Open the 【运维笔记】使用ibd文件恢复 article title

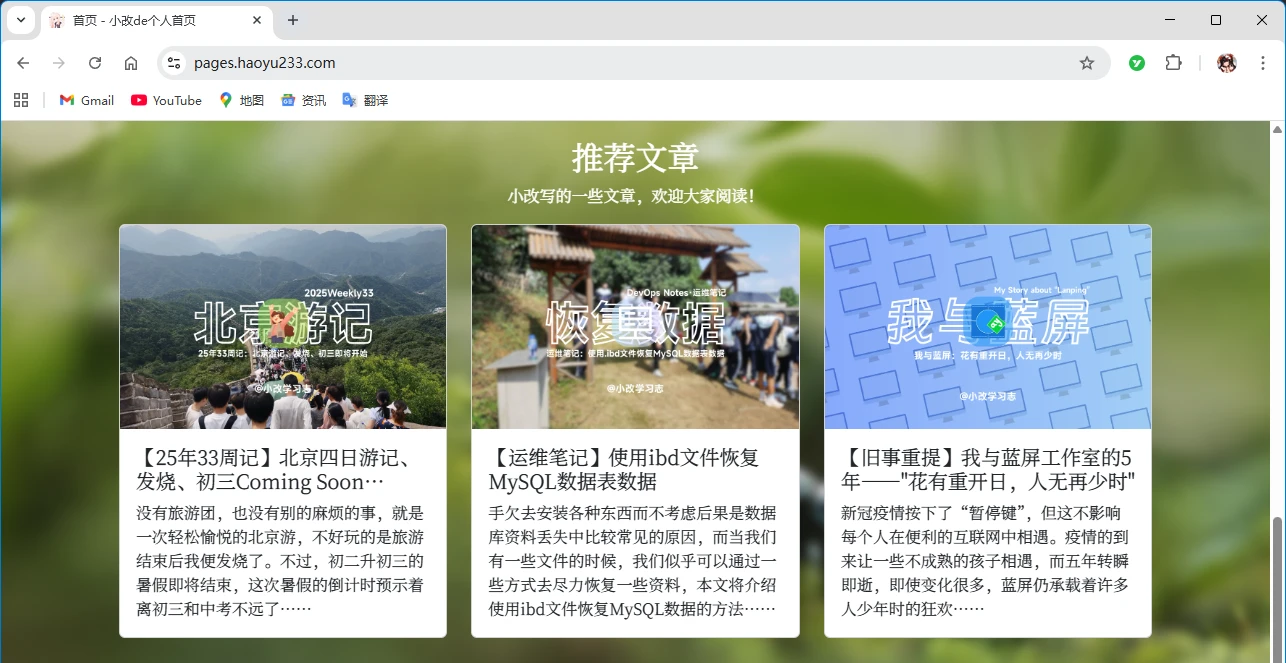(x=624, y=469)
